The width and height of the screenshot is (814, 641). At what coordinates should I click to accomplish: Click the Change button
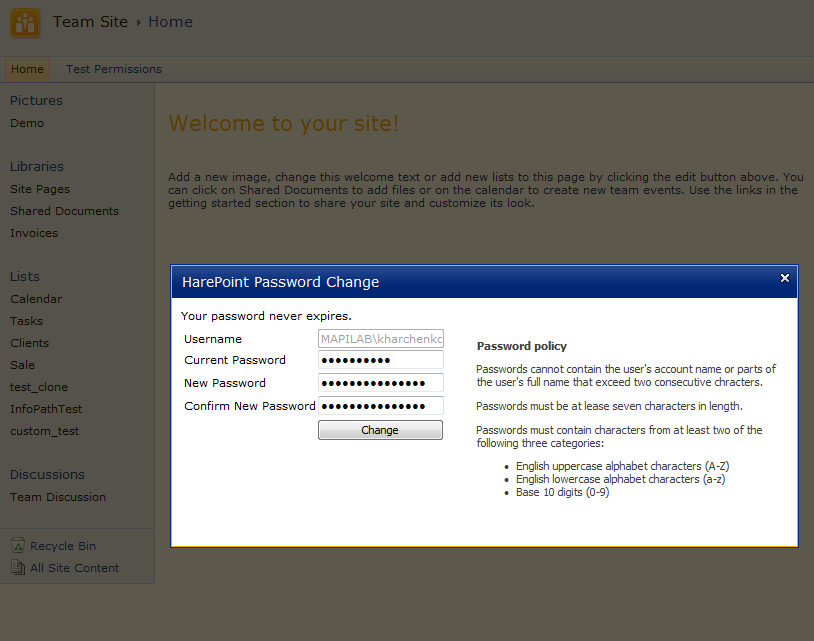click(x=380, y=430)
